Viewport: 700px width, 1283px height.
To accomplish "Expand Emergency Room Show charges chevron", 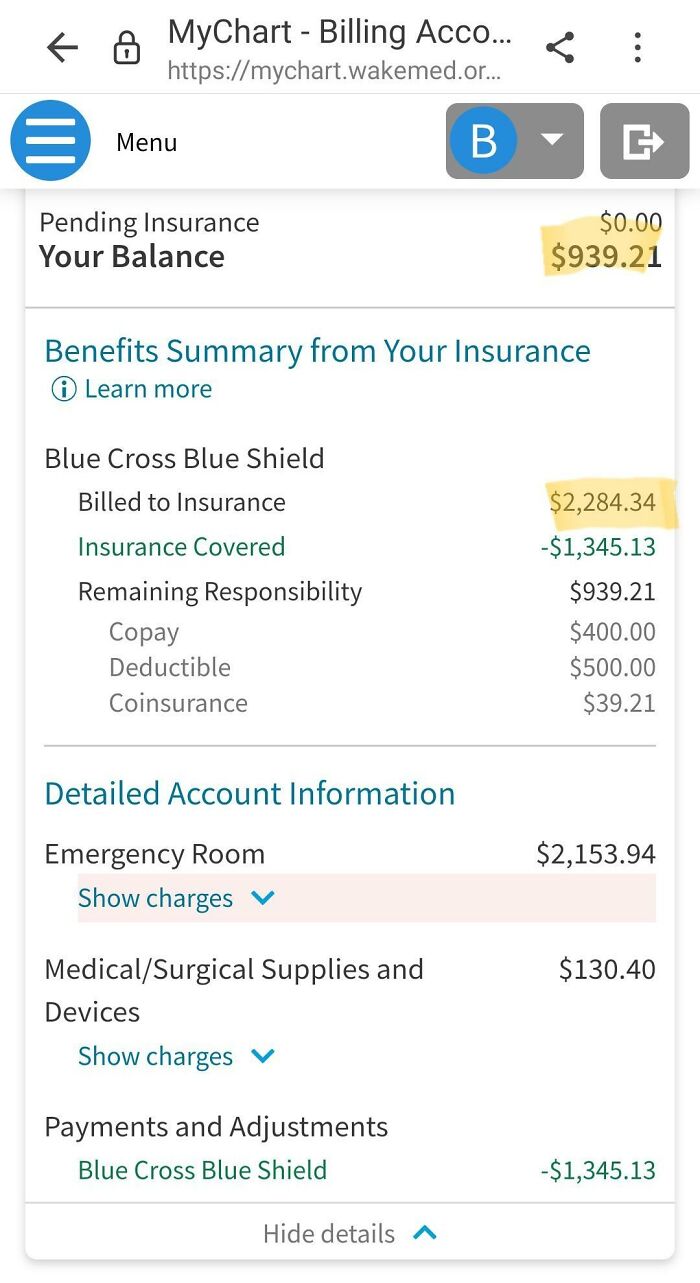I will (x=263, y=898).
